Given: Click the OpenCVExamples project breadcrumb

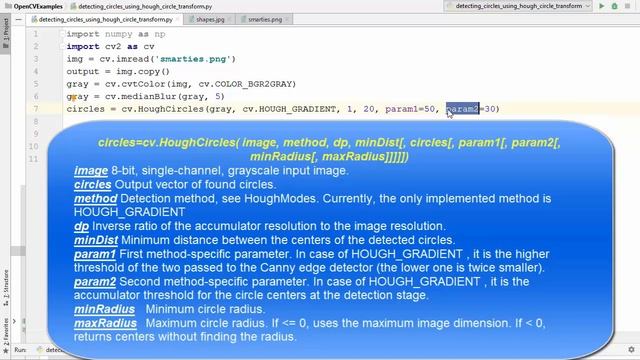Looking at the screenshot, I should point(34,7).
